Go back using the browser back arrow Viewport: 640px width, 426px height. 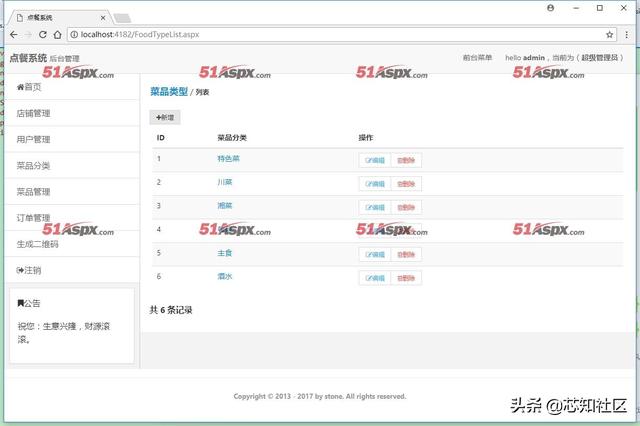[14, 35]
